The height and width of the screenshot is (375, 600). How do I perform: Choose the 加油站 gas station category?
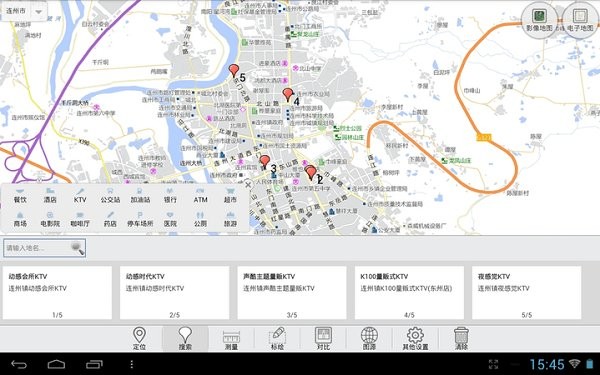coord(140,196)
